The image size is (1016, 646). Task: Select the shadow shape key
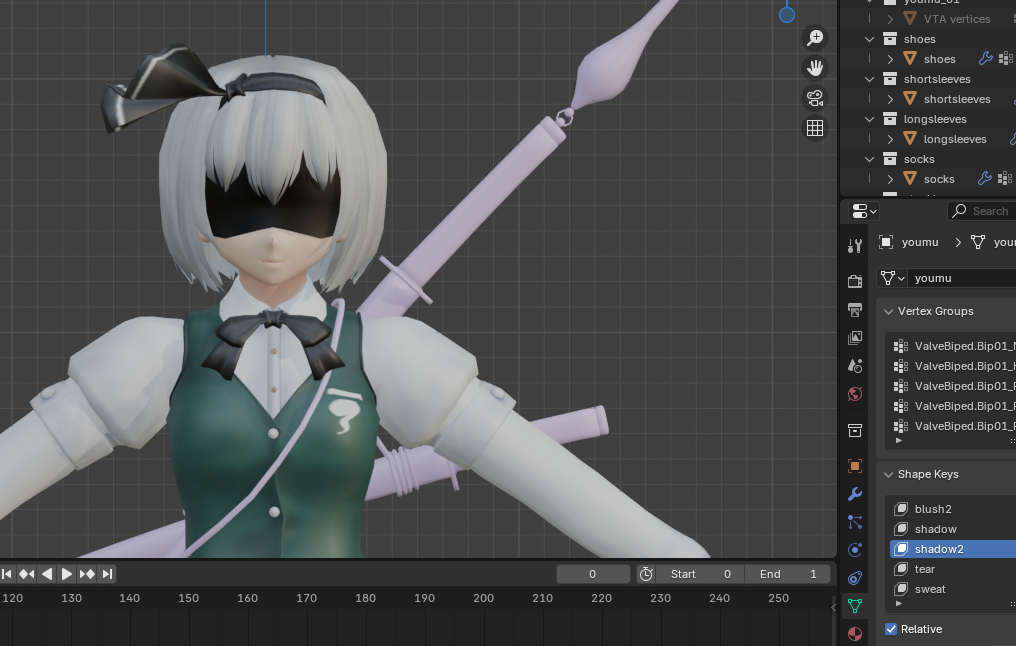pyautogui.click(x=935, y=529)
